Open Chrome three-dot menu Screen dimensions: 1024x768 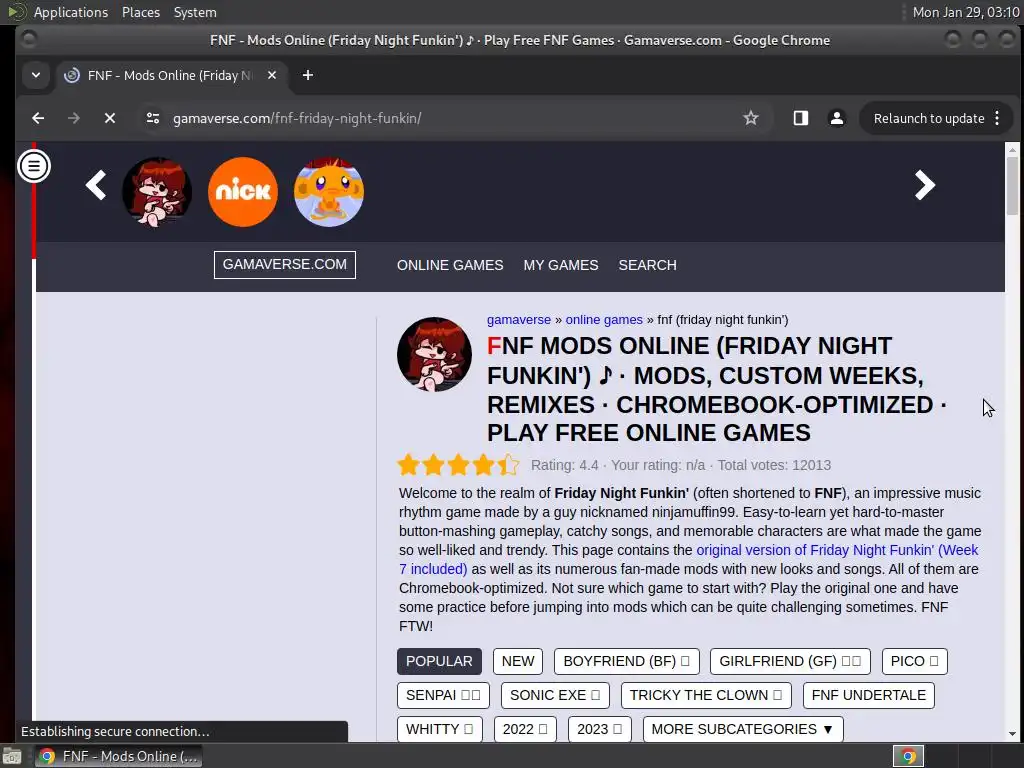pyautogui.click(x=997, y=118)
